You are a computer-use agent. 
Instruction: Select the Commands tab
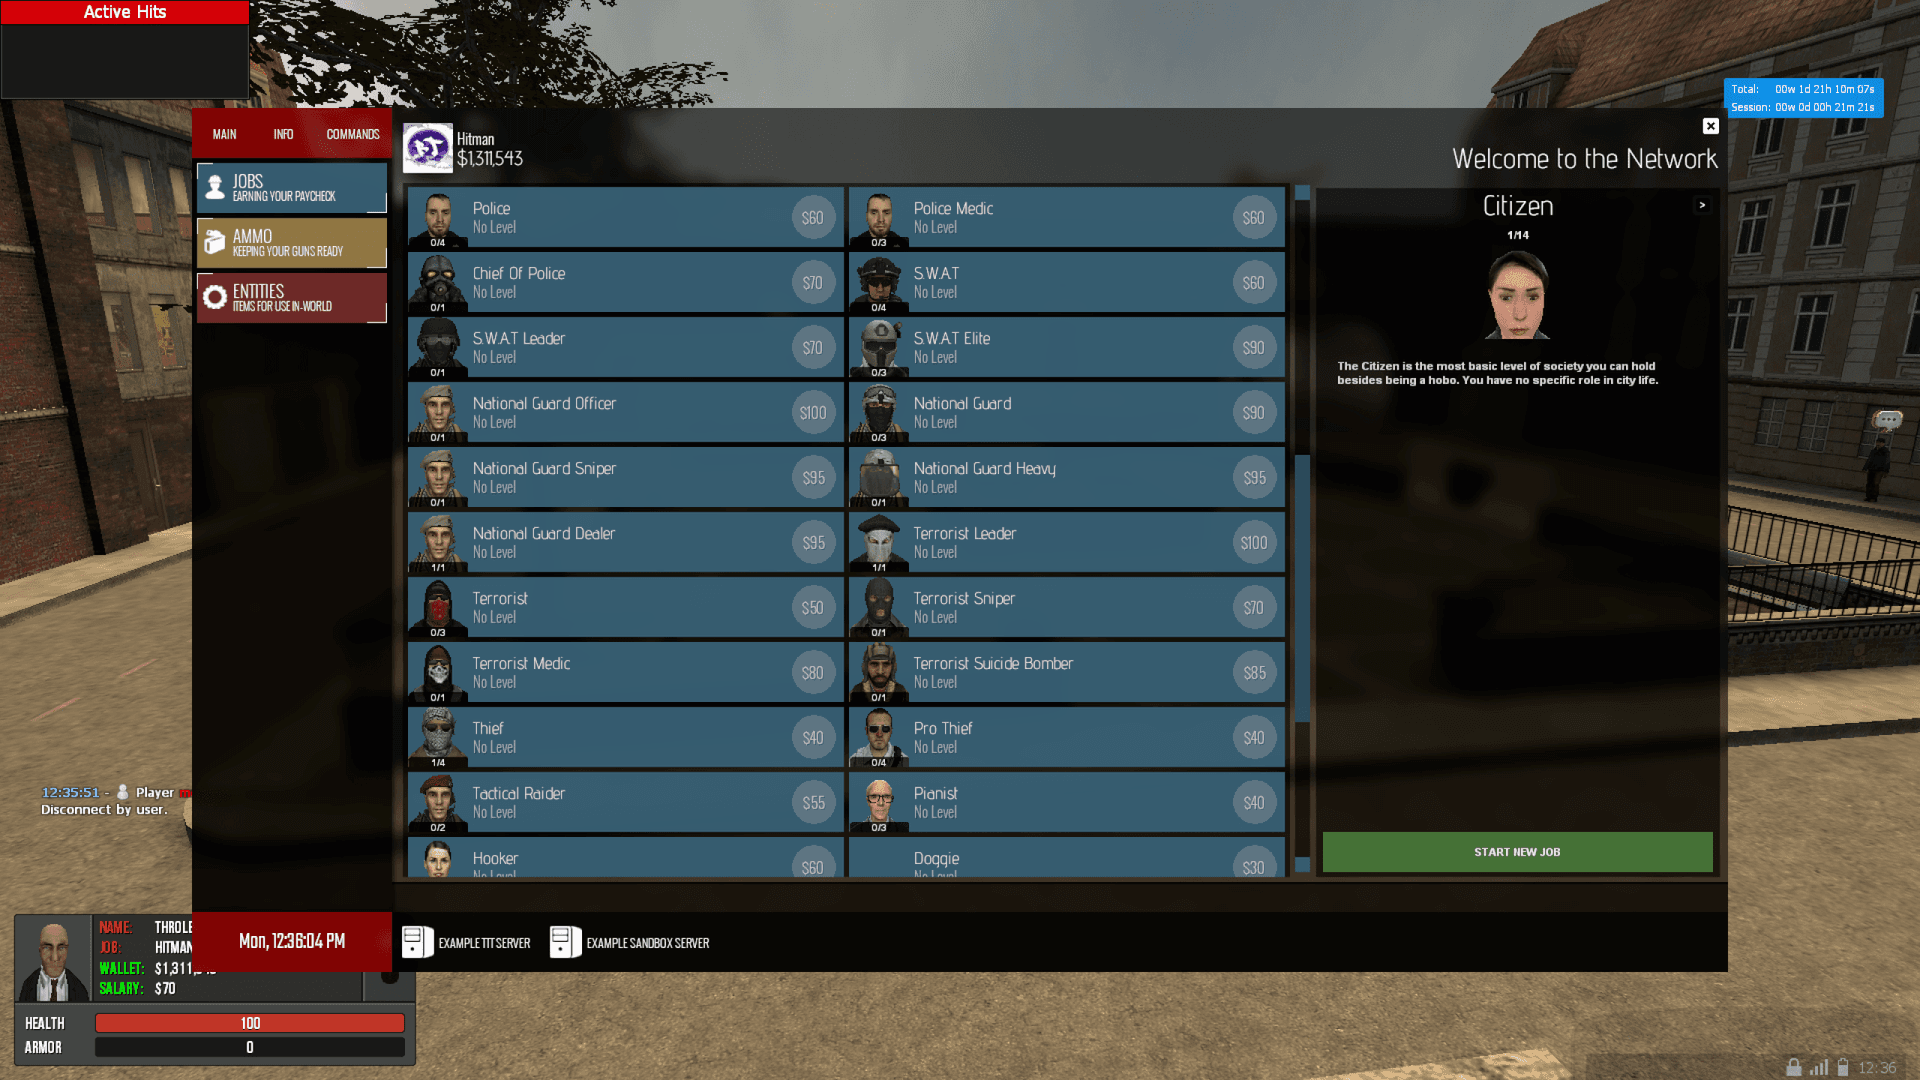click(x=351, y=133)
